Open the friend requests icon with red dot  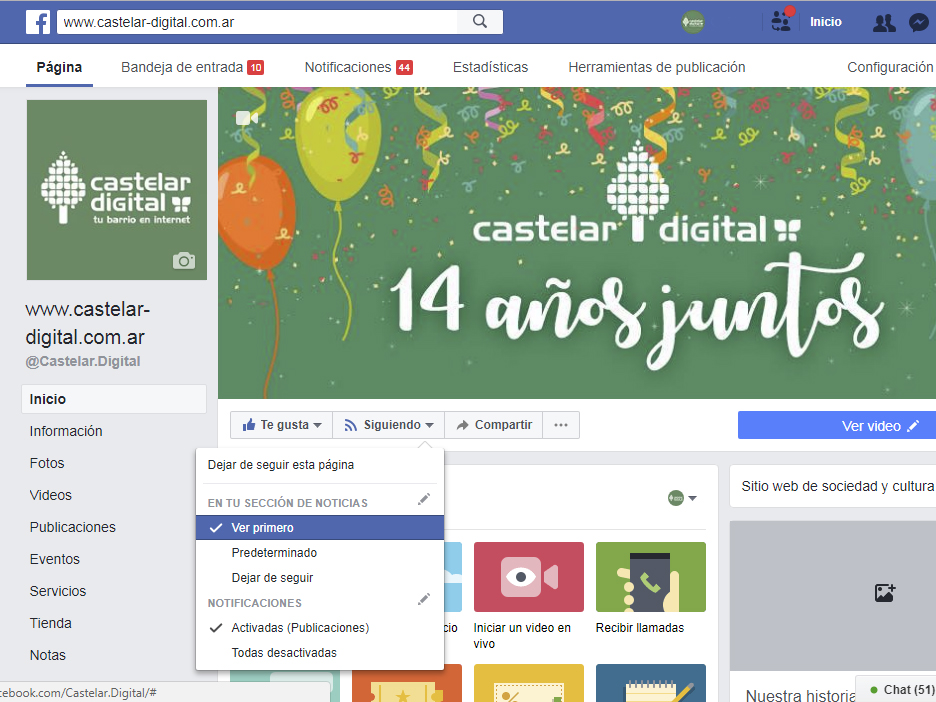click(x=781, y=20)
